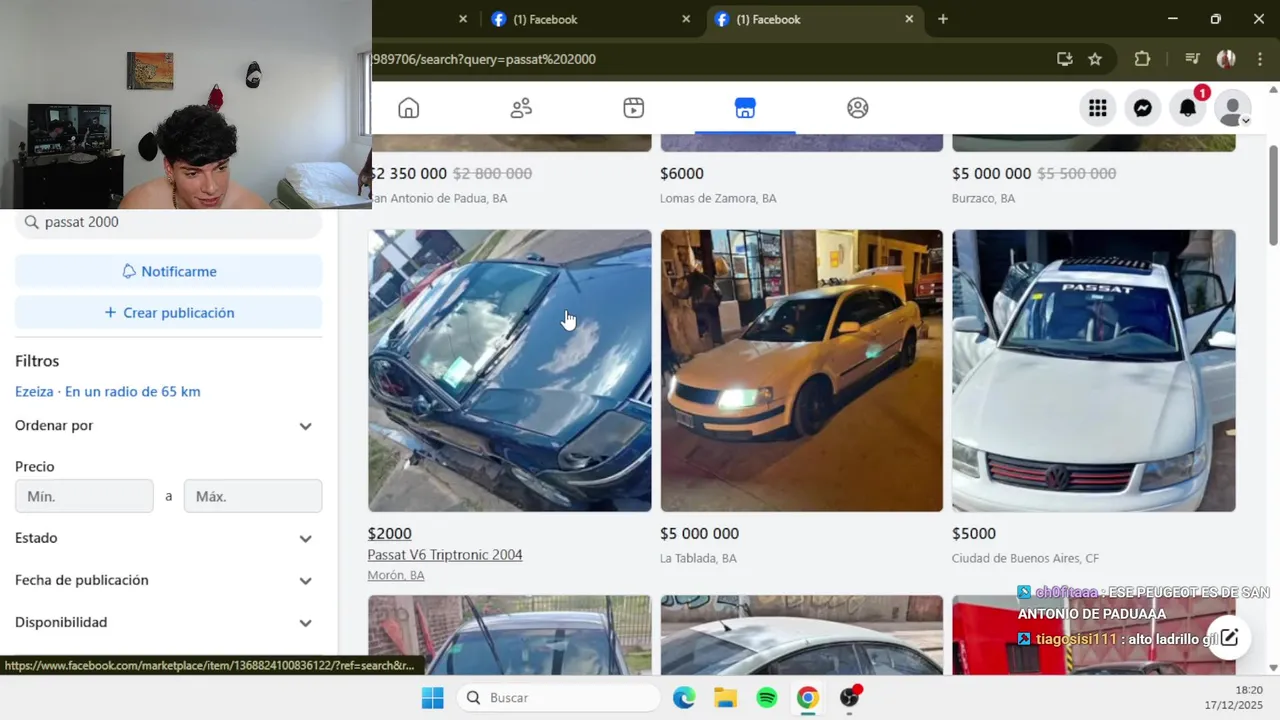Viewport: 1280px width, 720px height.
Task: Open Spotify from the taskbar
Action: (766, 697)
